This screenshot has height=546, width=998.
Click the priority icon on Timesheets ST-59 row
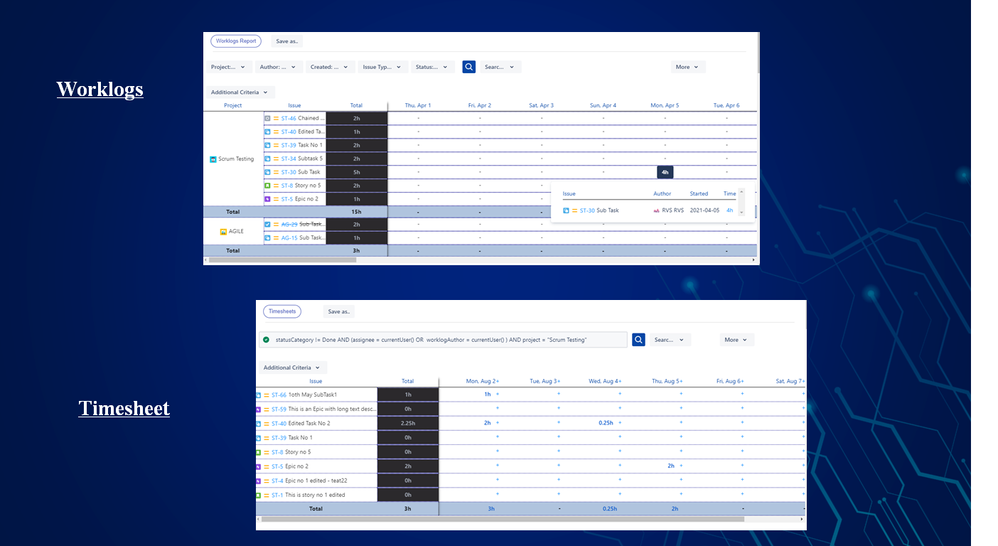click(x=267, y=409)
